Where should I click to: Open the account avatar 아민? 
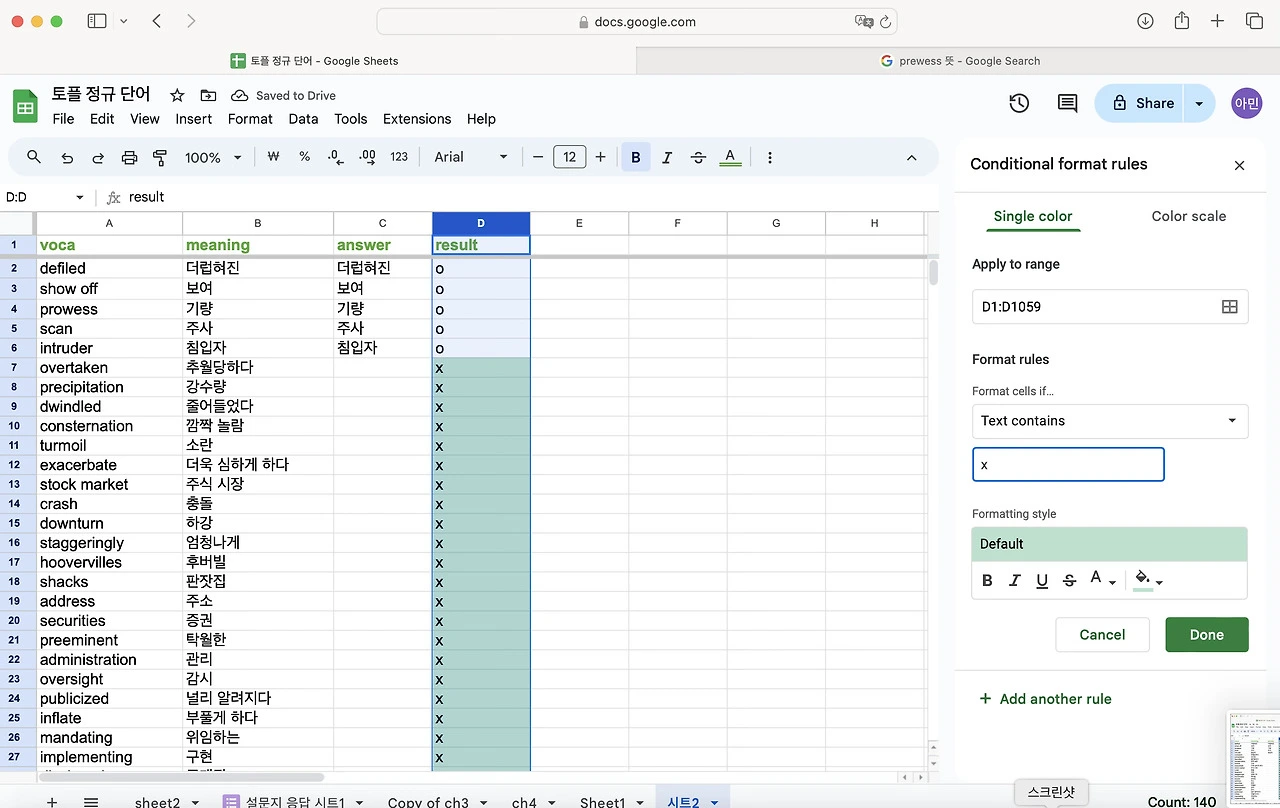click(x=1247, y=103)
